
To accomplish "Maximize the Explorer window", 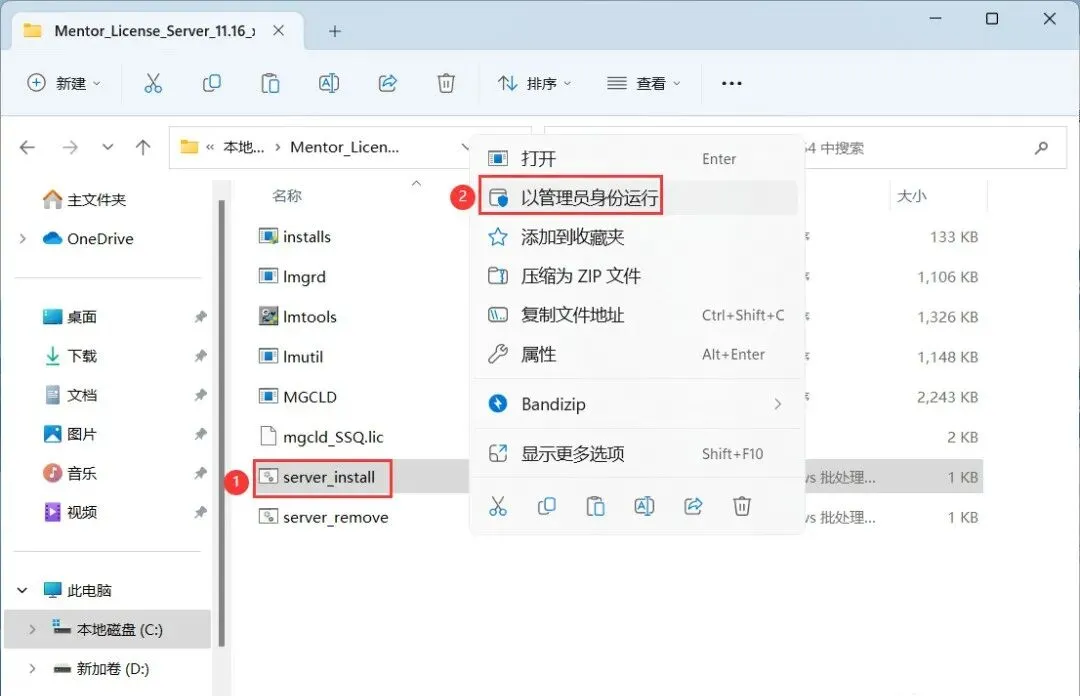I will tap(992, 19).
